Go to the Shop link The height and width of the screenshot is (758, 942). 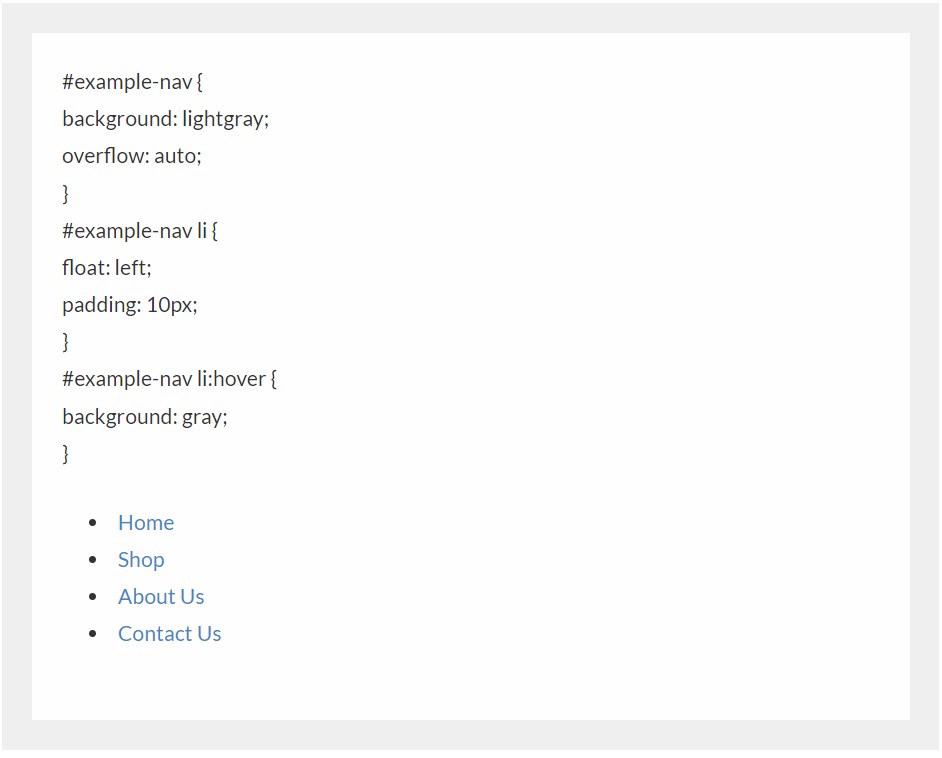pyautogui.click(x=141, y=560)
